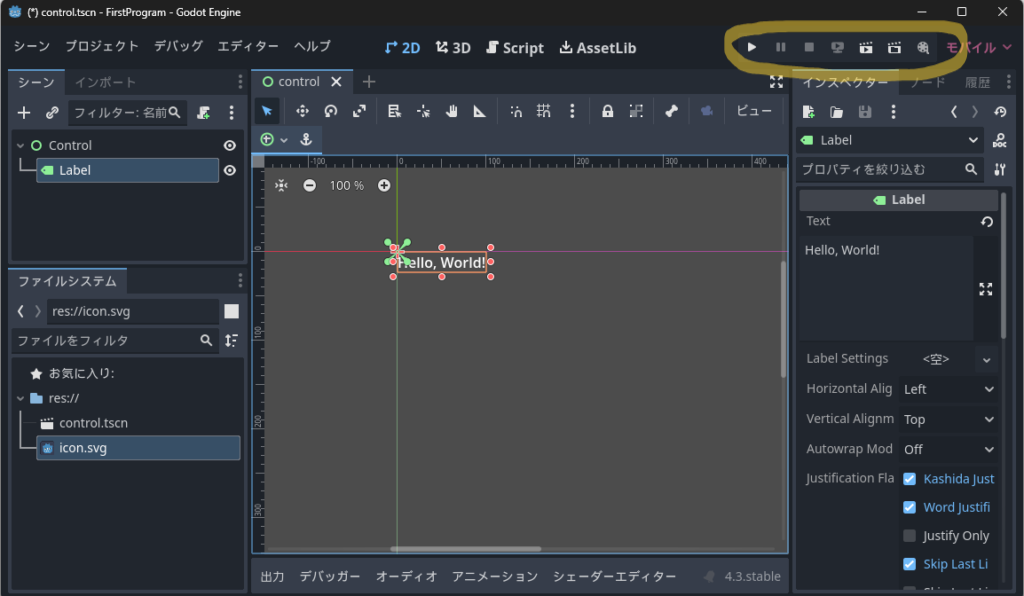Run a specific custom scene
1024x596 pixels.
[x=895, y=47]
